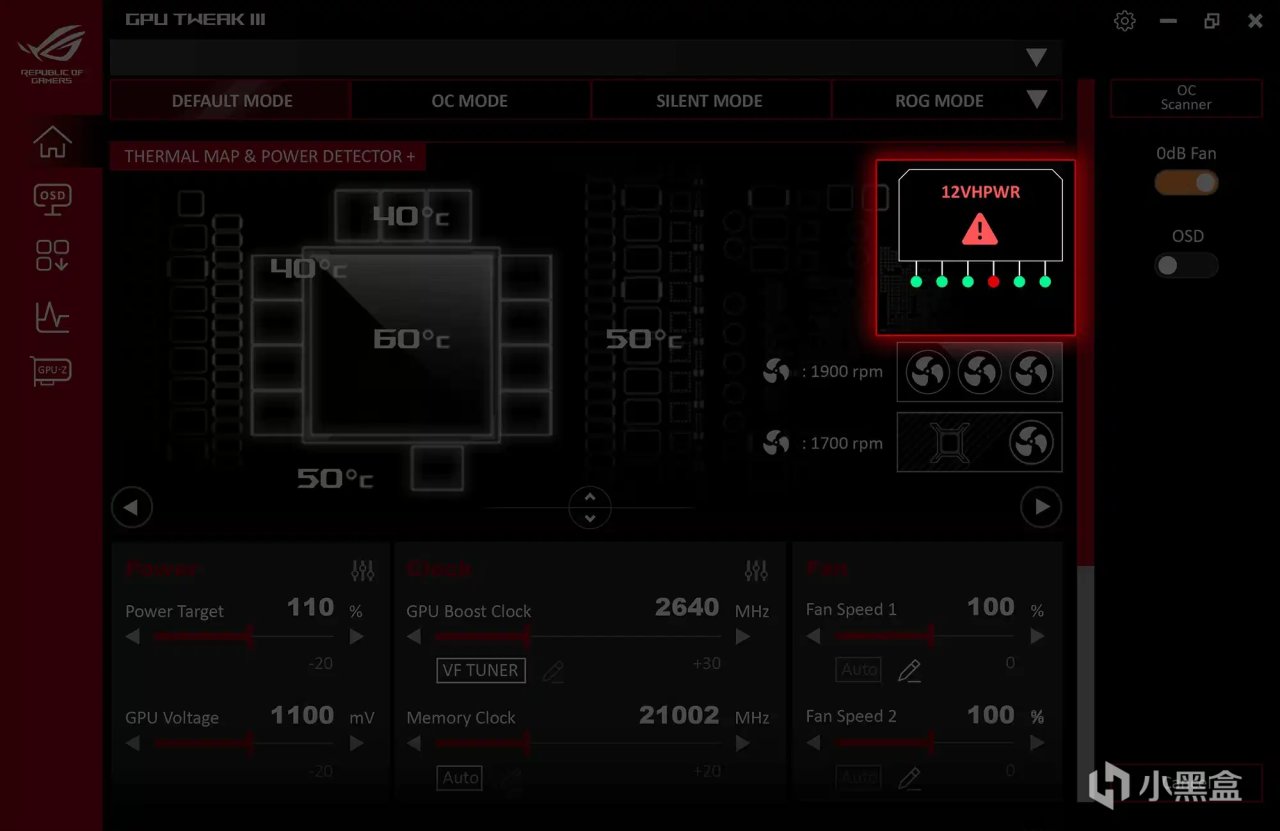Click the 60°c center temperature reading

click(x=411, y=339)
